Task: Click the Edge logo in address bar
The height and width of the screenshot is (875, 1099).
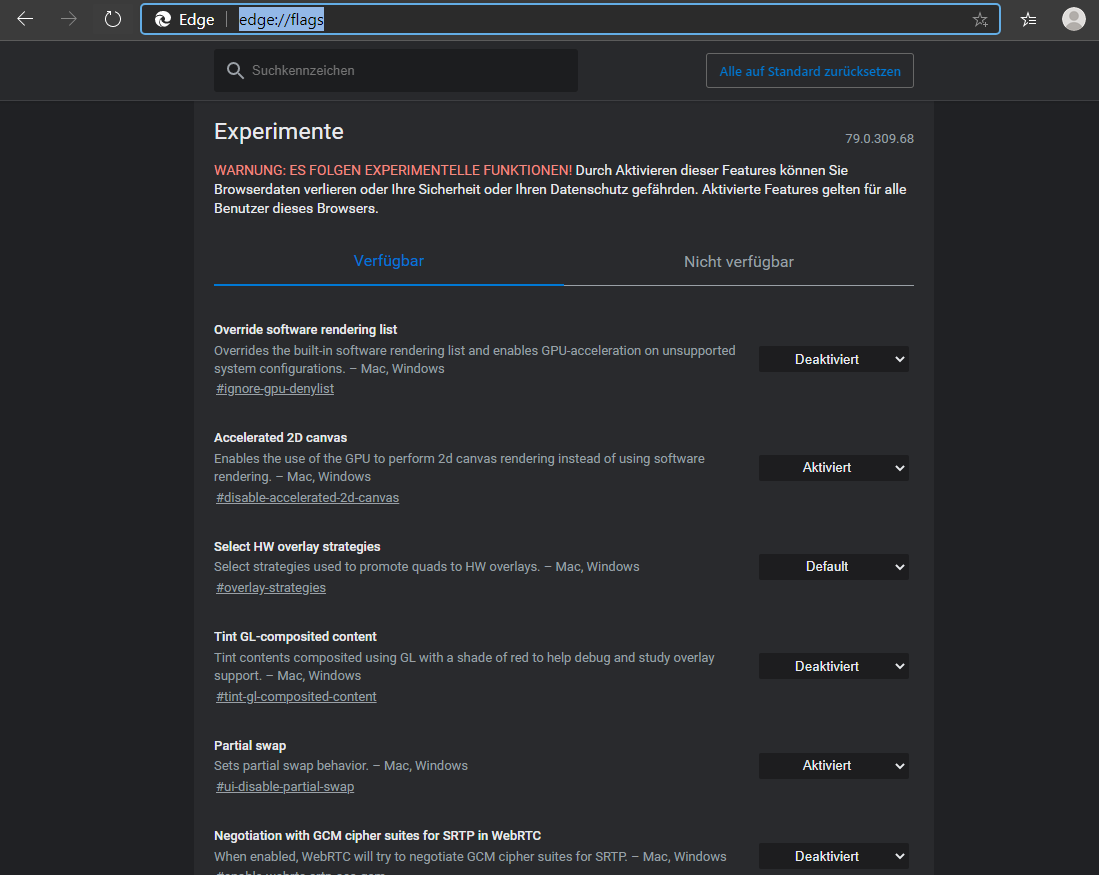Action: coord(163,20)
